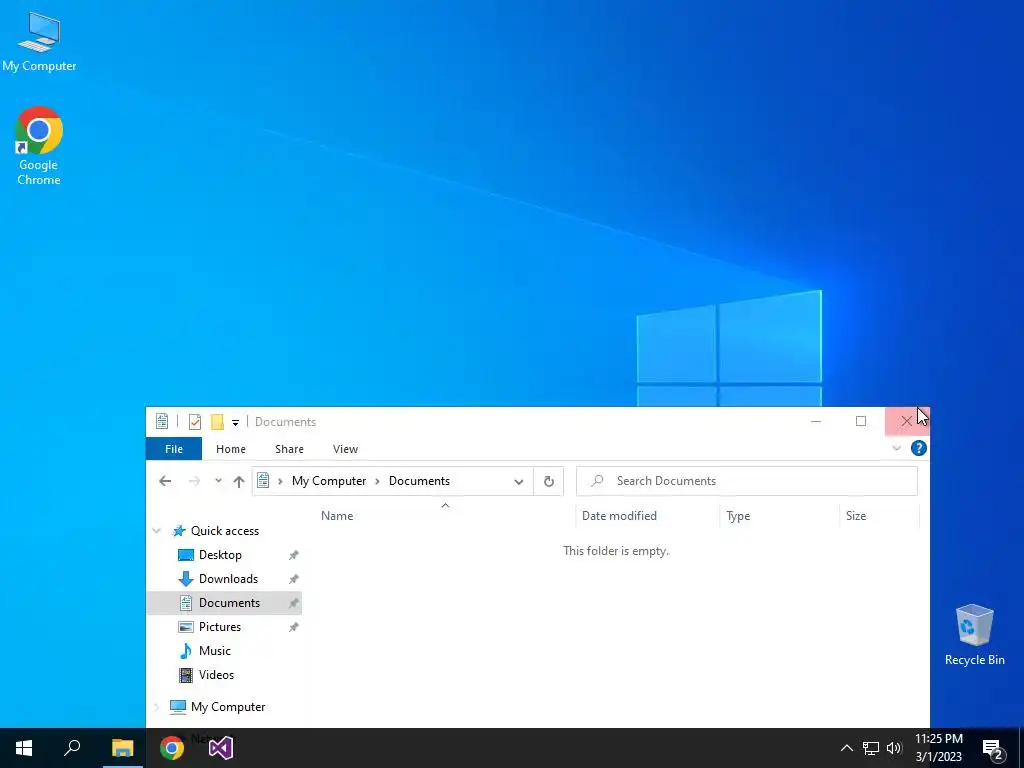Image resolution: width=1024 pixels, height=768 pixels.
Task: Open taskbar Search magnifier
Action: [x=72, y=748]
